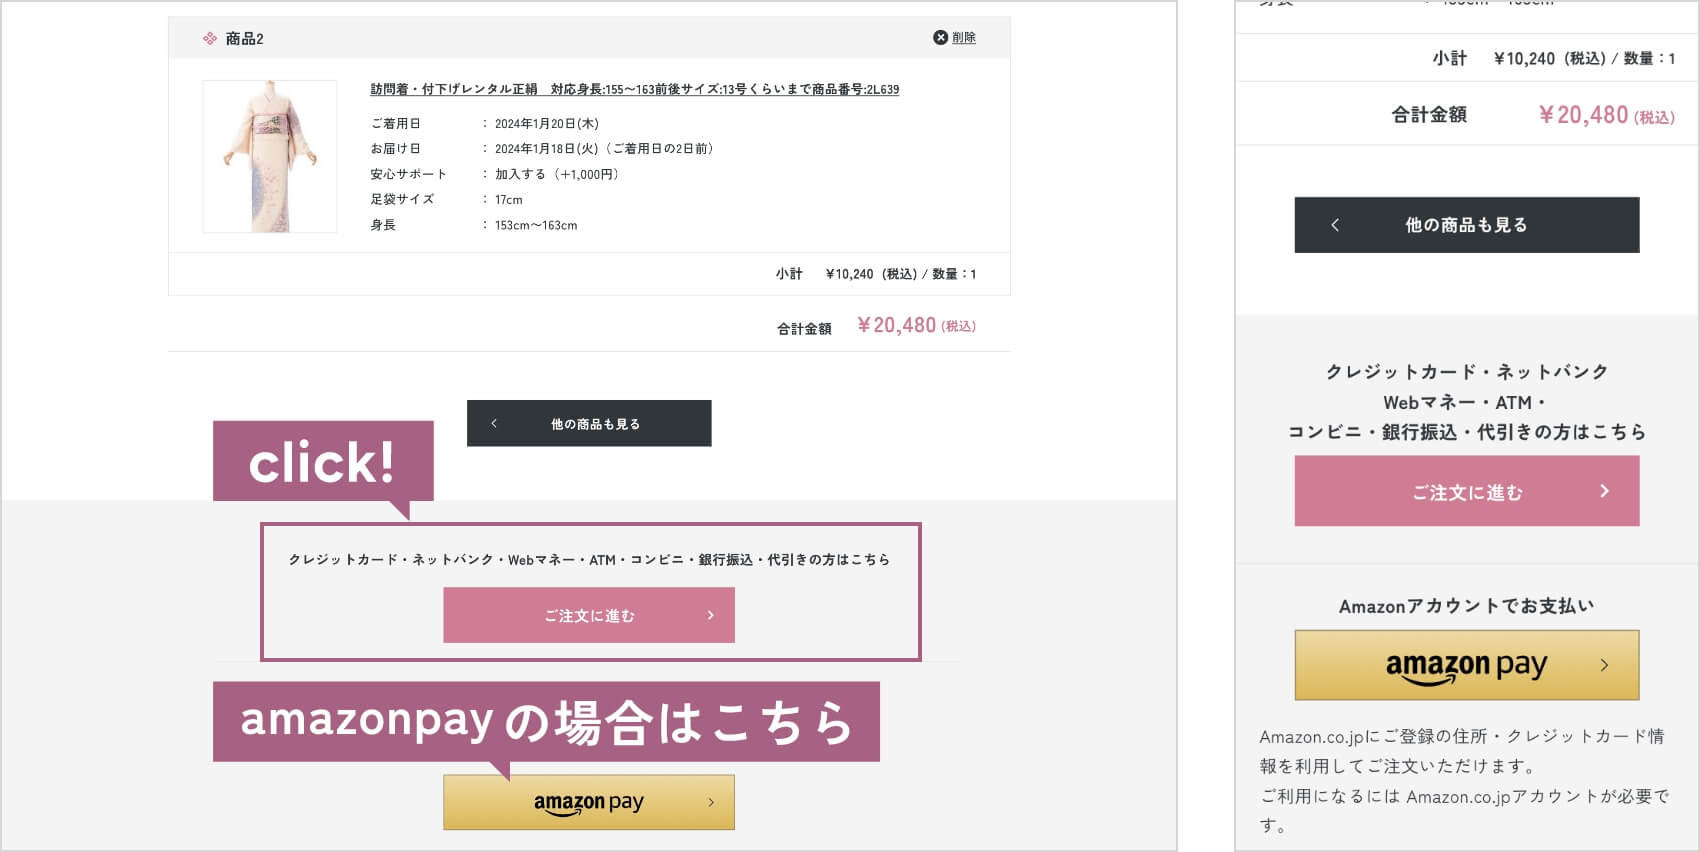Screen dimensions: 1700x852
Task: Click right chevron on mobile-layout amazon pay button
Action: (x=1604, y=665)
